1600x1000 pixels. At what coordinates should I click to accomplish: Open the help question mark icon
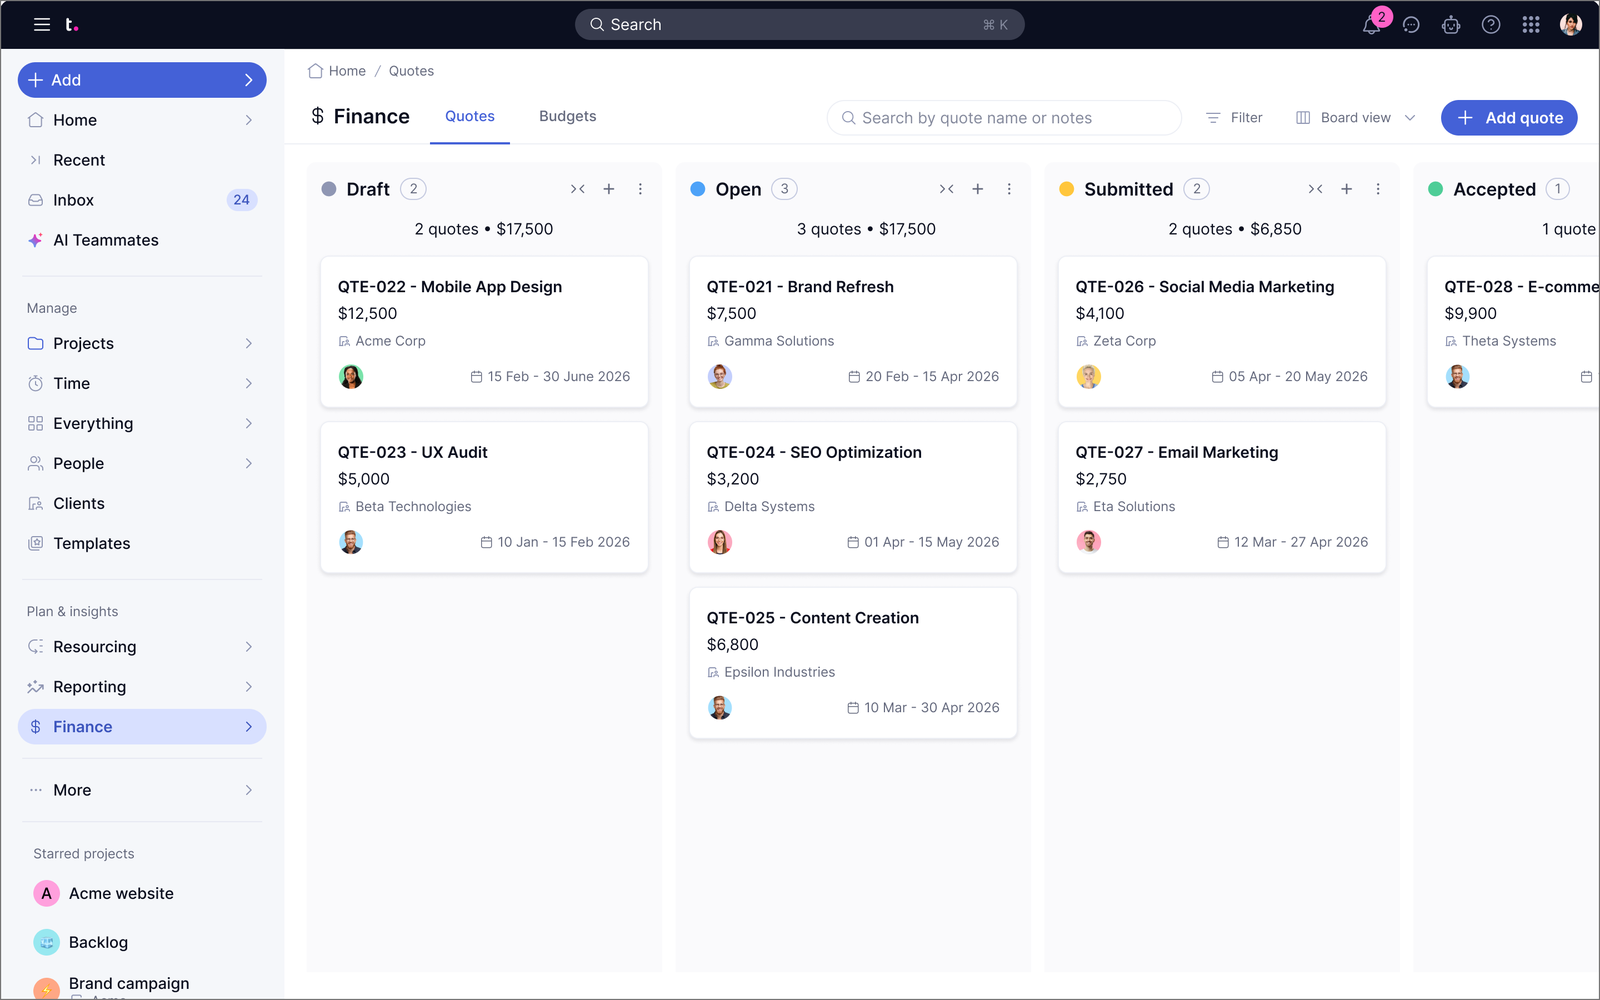tap(1491, 25)
